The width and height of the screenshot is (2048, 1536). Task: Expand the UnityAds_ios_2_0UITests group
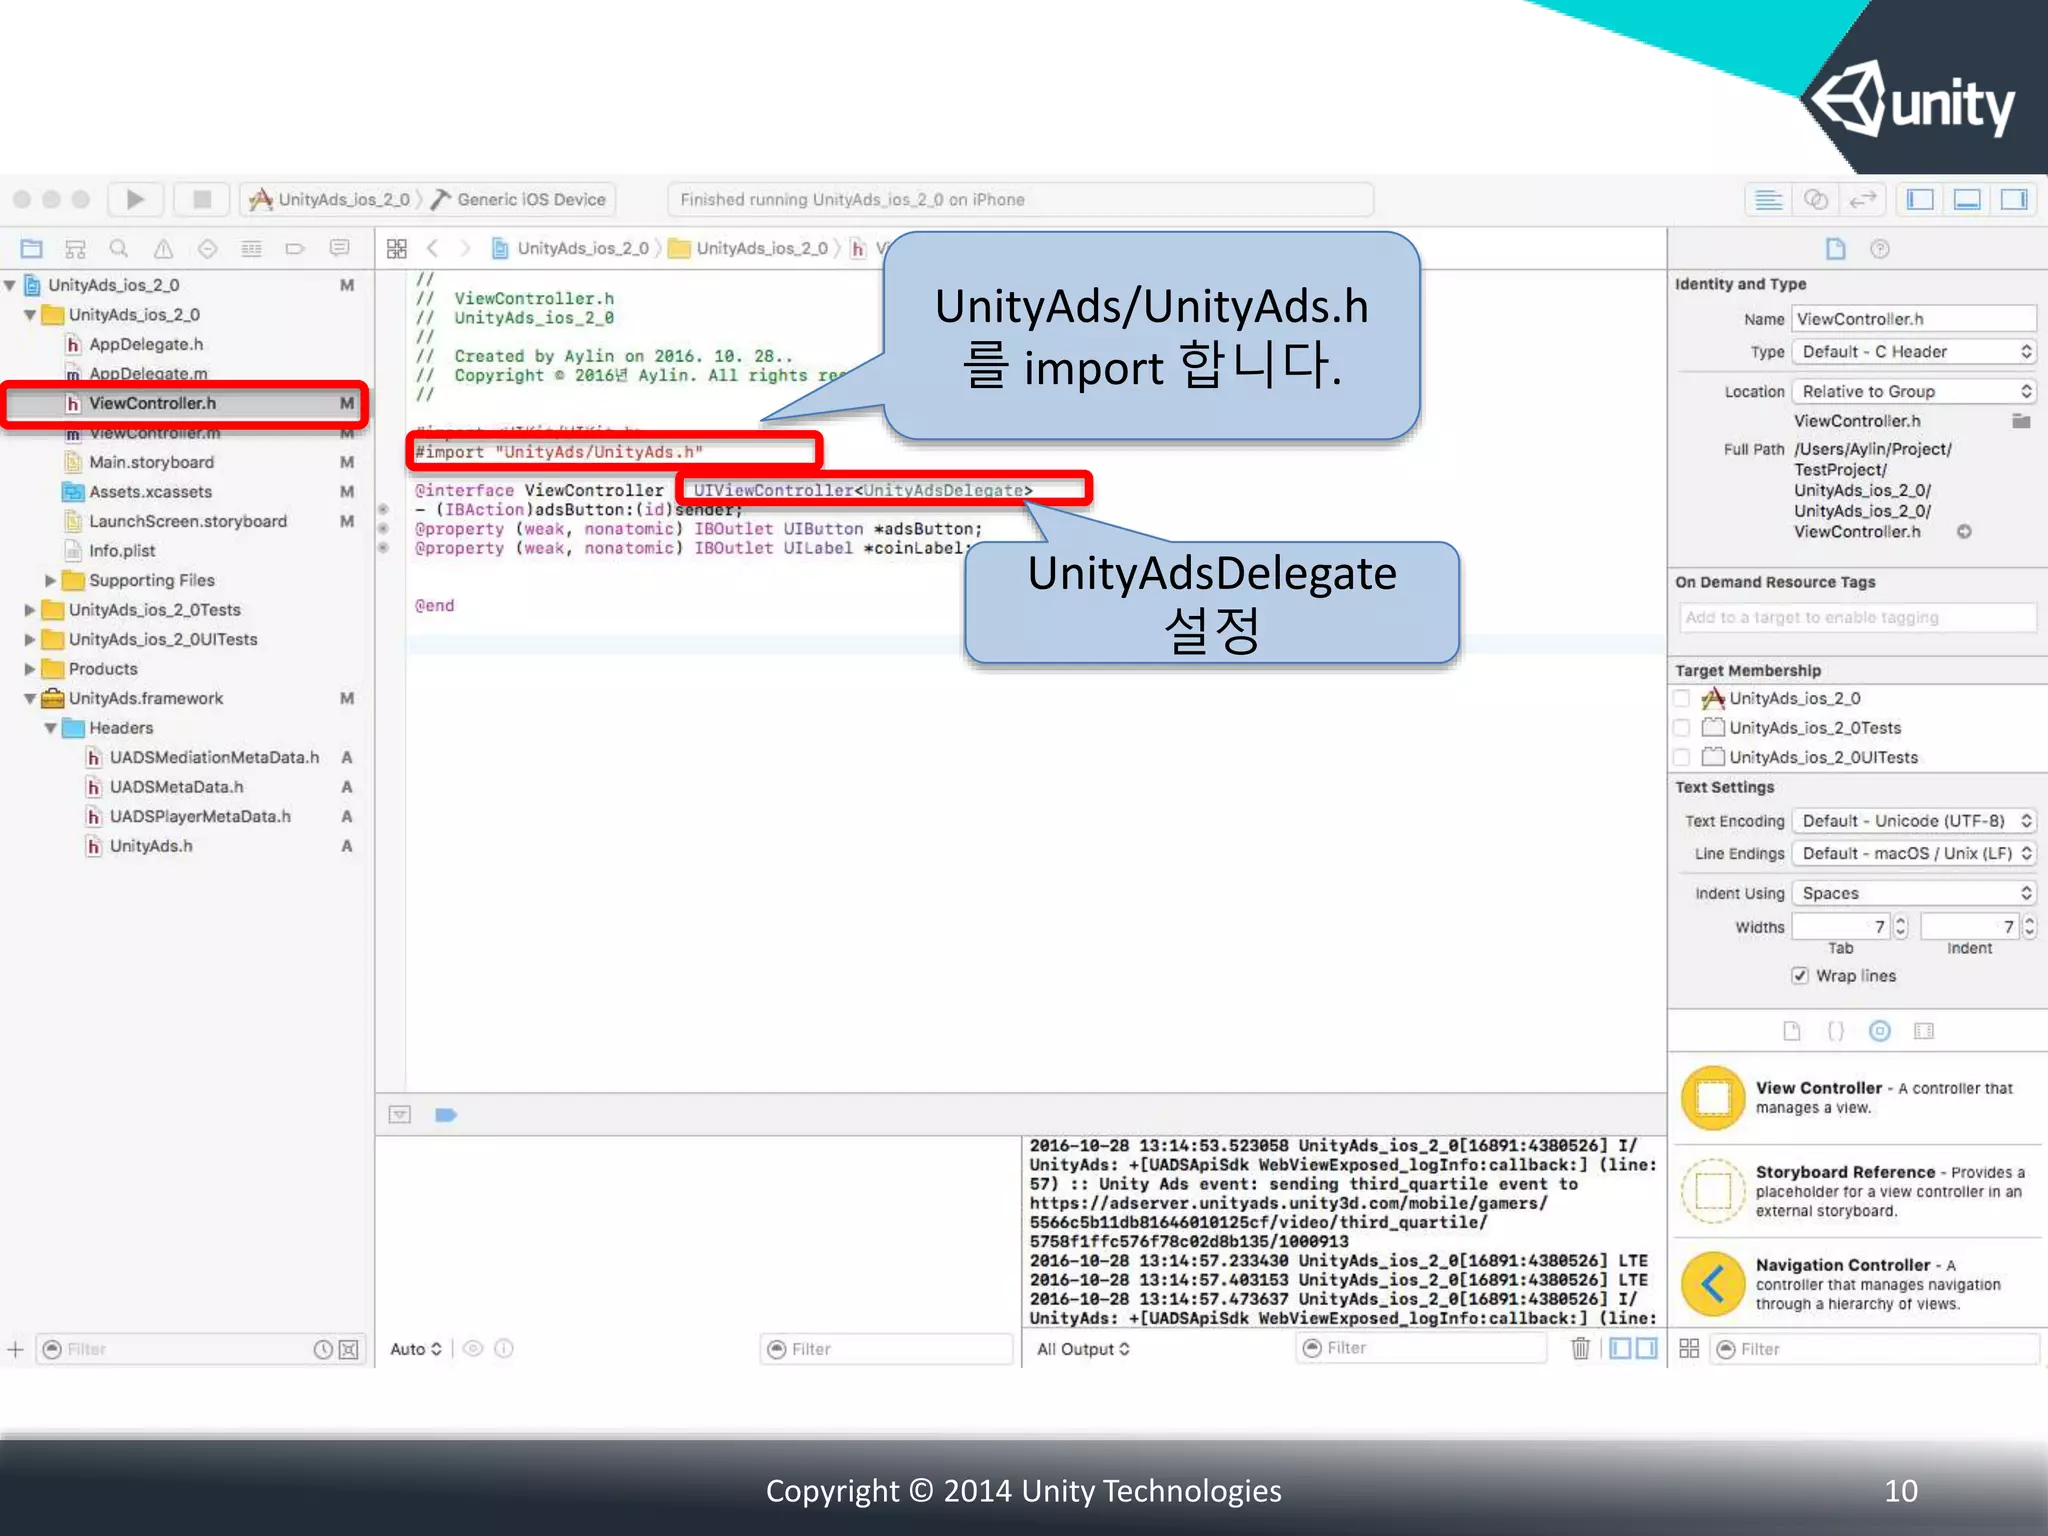pos(30,640)
